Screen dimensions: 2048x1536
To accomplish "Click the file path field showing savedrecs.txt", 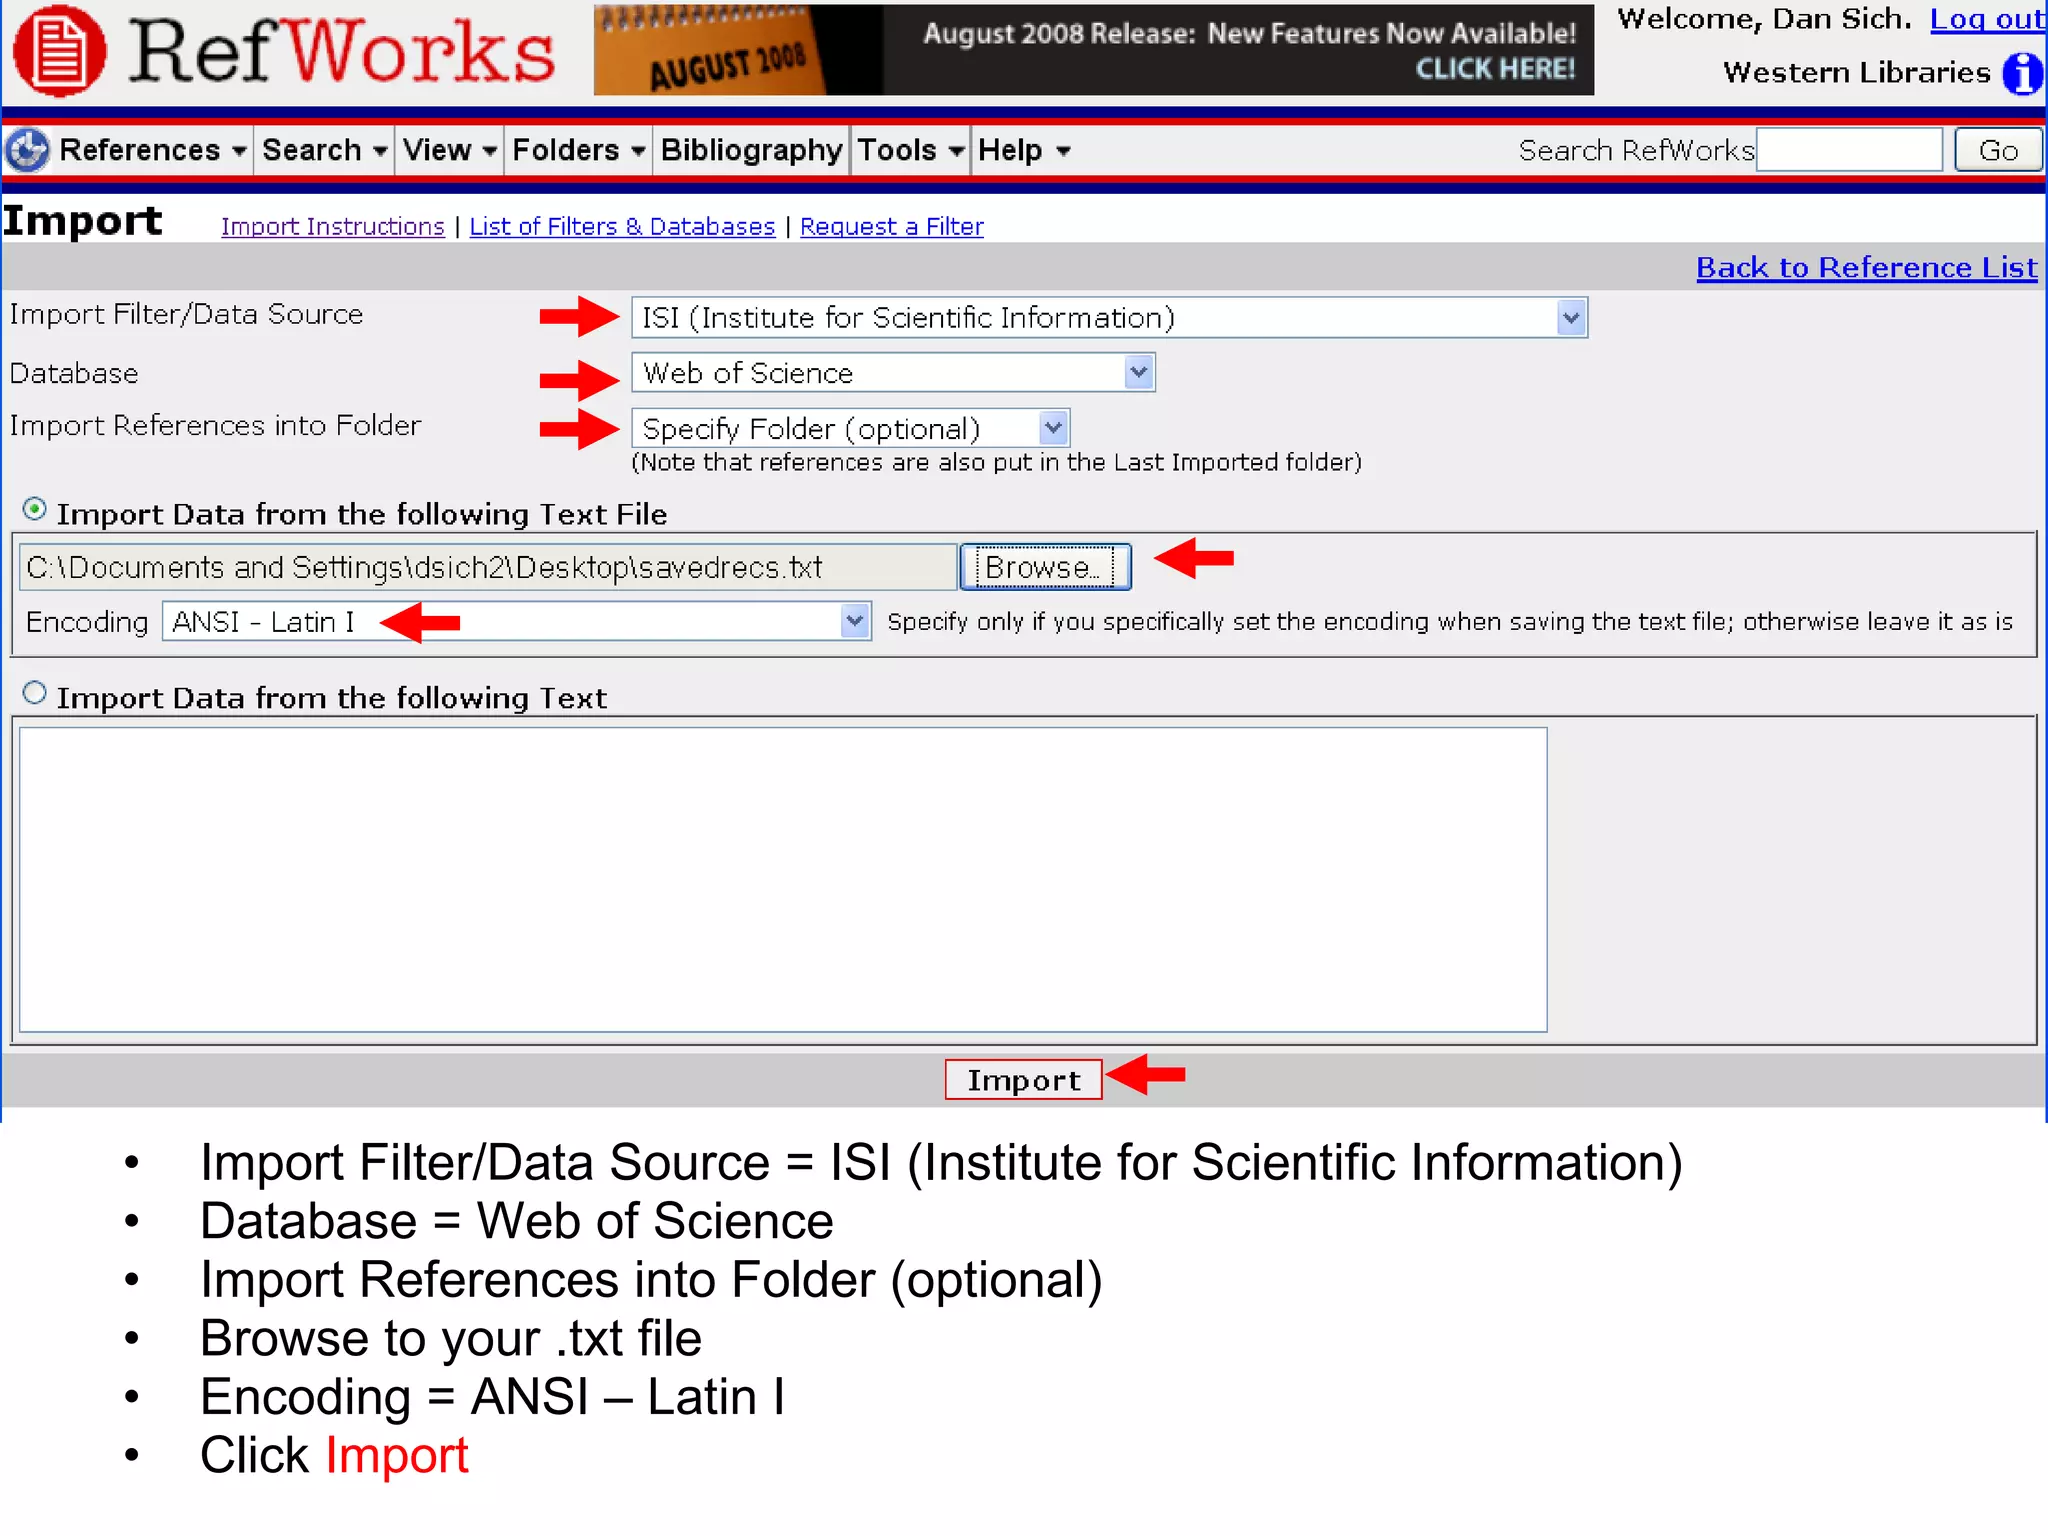I will point(488,567).
